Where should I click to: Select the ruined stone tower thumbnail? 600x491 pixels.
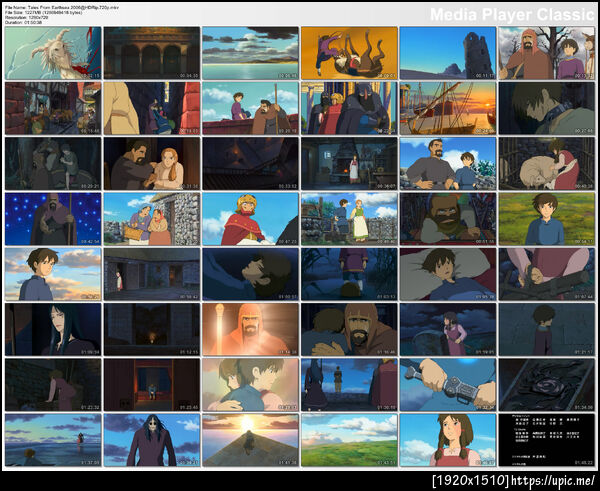point(448,53)
